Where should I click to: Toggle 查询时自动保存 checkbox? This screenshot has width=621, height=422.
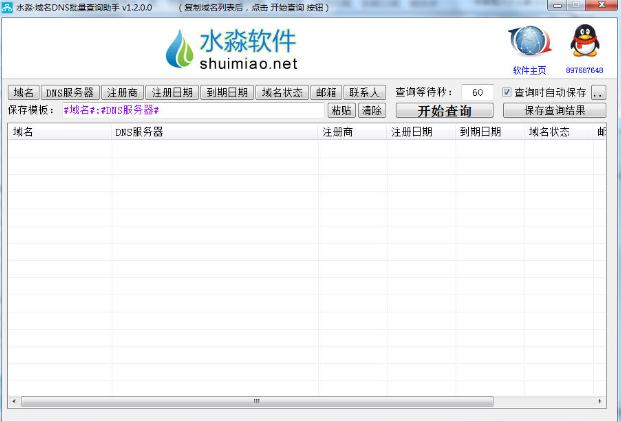(x=507, y=92)
